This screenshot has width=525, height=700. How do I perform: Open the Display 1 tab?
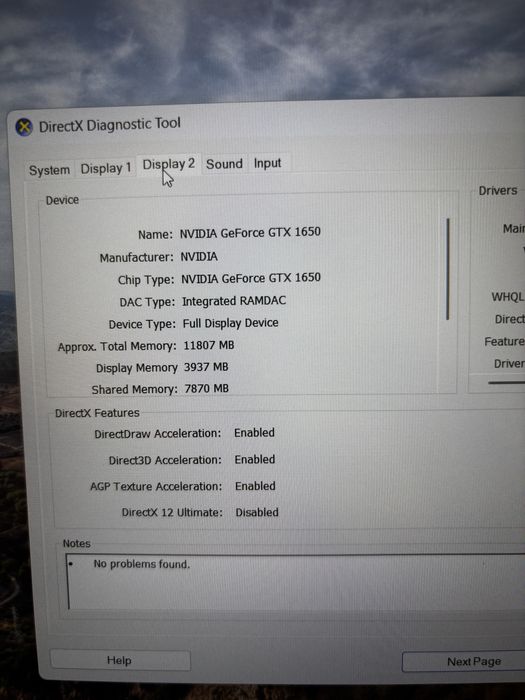tap(106, 168)
